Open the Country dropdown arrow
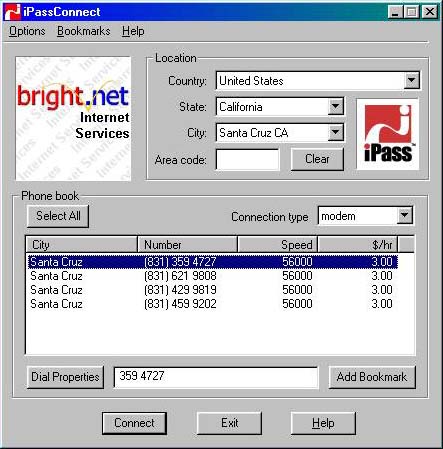The image size is (443, 449). click(411, 80)
